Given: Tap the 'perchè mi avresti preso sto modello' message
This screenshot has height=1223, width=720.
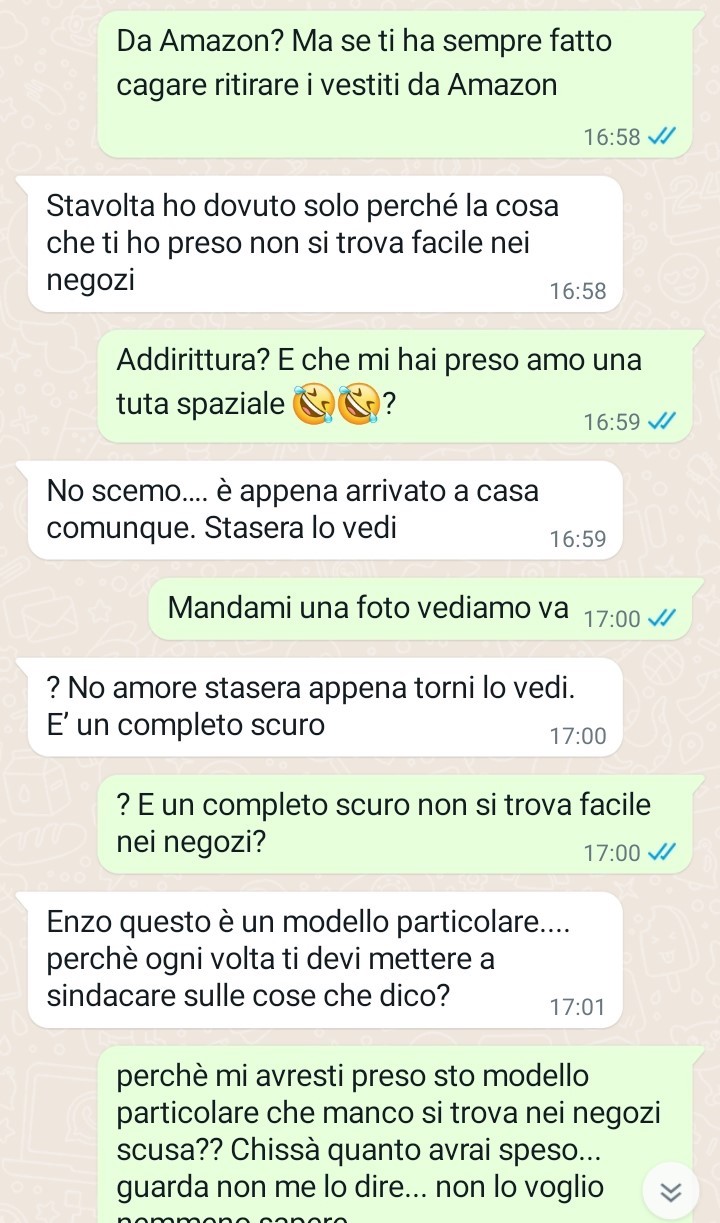Looking at the screenshot, I should [x=399, y=1134].
